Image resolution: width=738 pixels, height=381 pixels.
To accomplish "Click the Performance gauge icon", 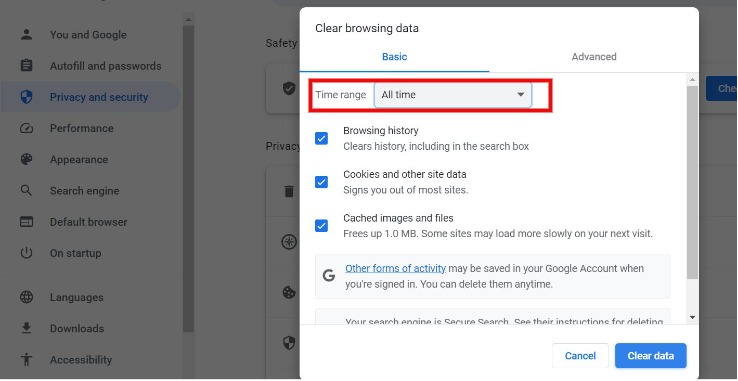I will point(26,128).
